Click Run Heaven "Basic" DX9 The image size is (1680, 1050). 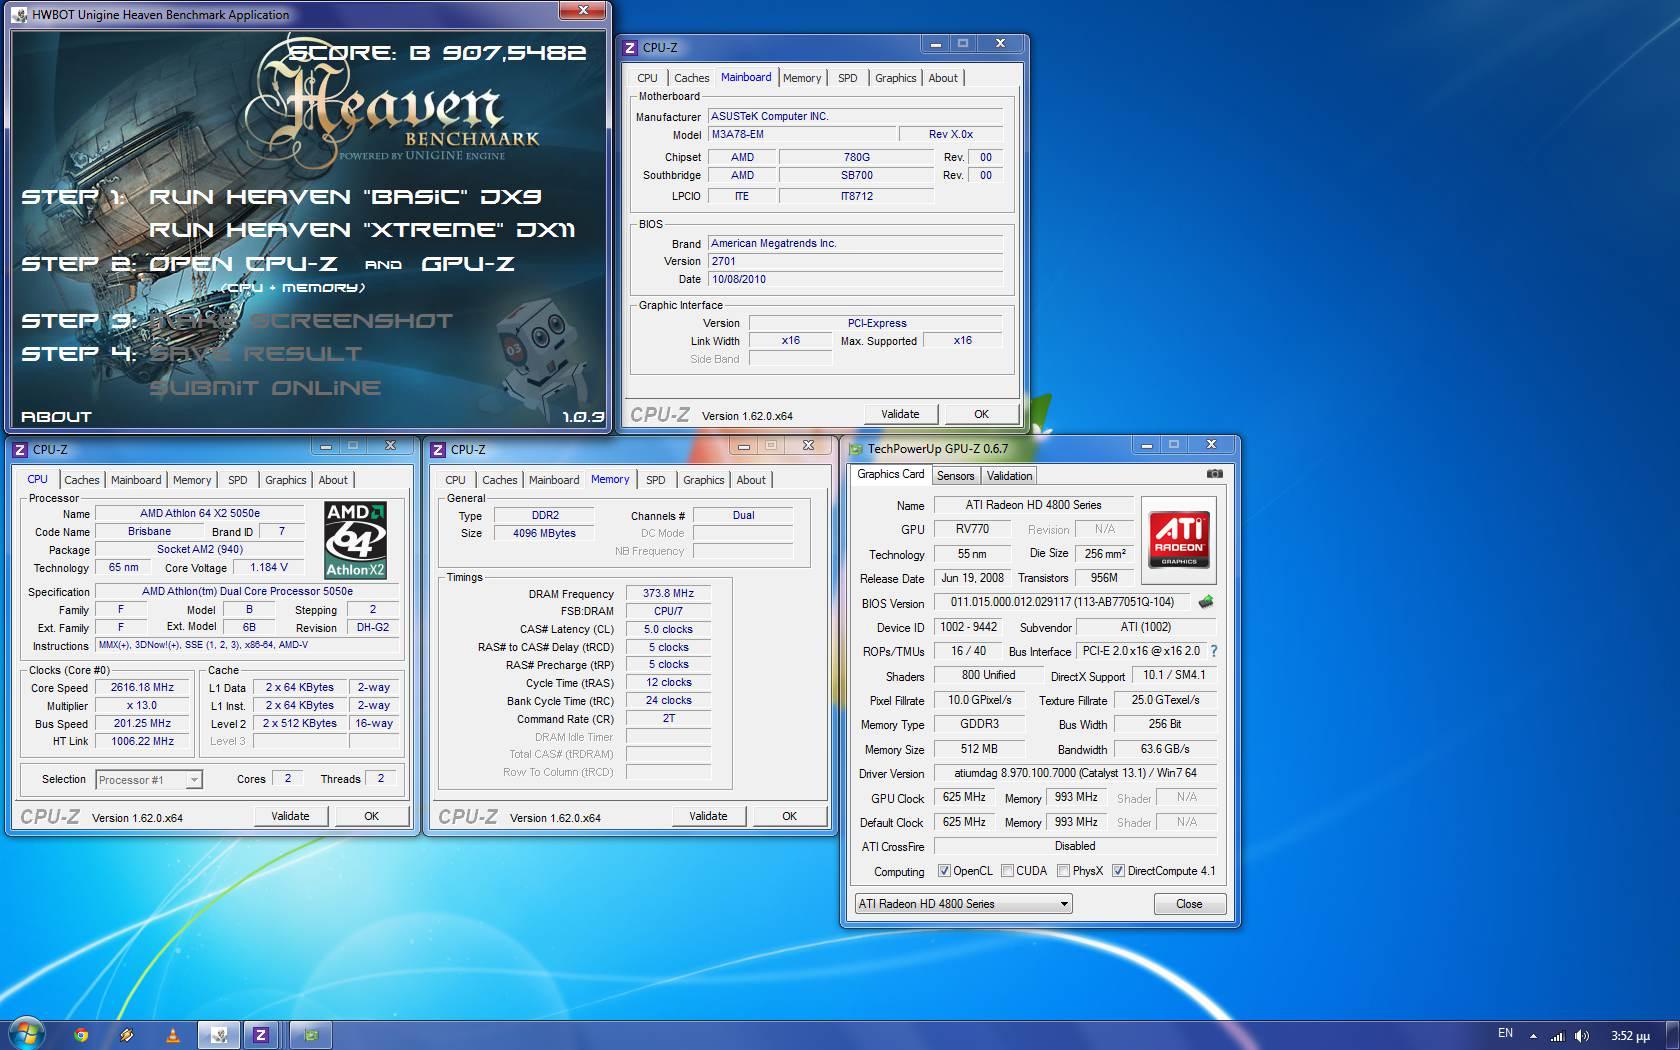click(x=346, y=197)
